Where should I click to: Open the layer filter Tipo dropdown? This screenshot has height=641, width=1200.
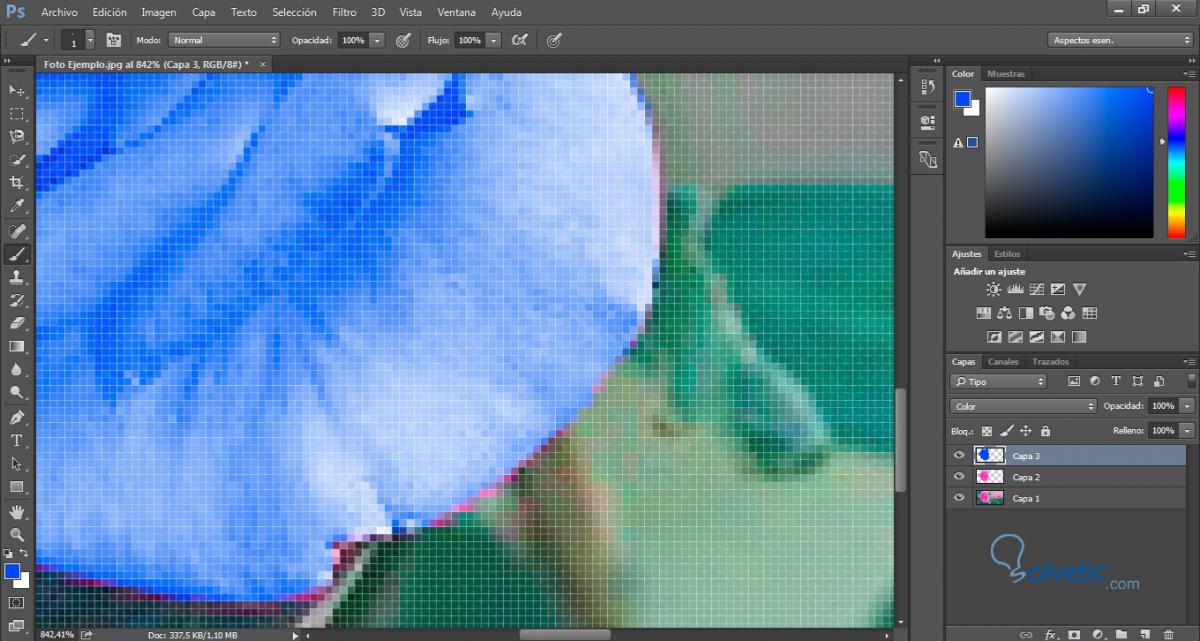coord(997,381)
